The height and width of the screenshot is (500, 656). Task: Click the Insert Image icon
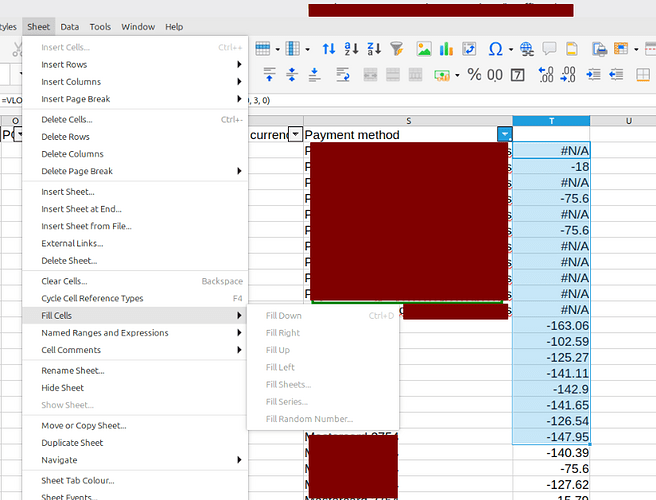click(424, 48)
